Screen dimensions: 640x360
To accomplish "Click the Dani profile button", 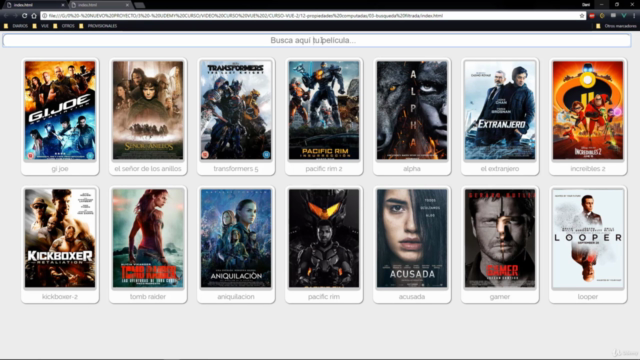I will point(586,4).
